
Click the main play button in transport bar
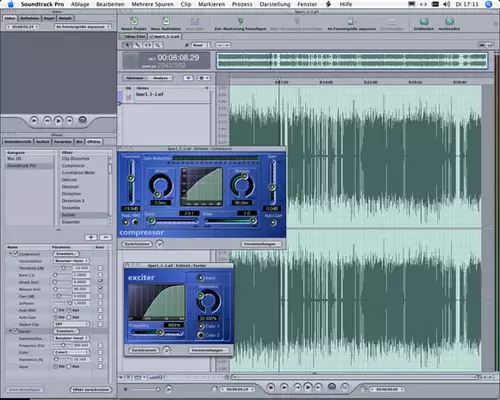pyautogui.click(x=308, y=387)
